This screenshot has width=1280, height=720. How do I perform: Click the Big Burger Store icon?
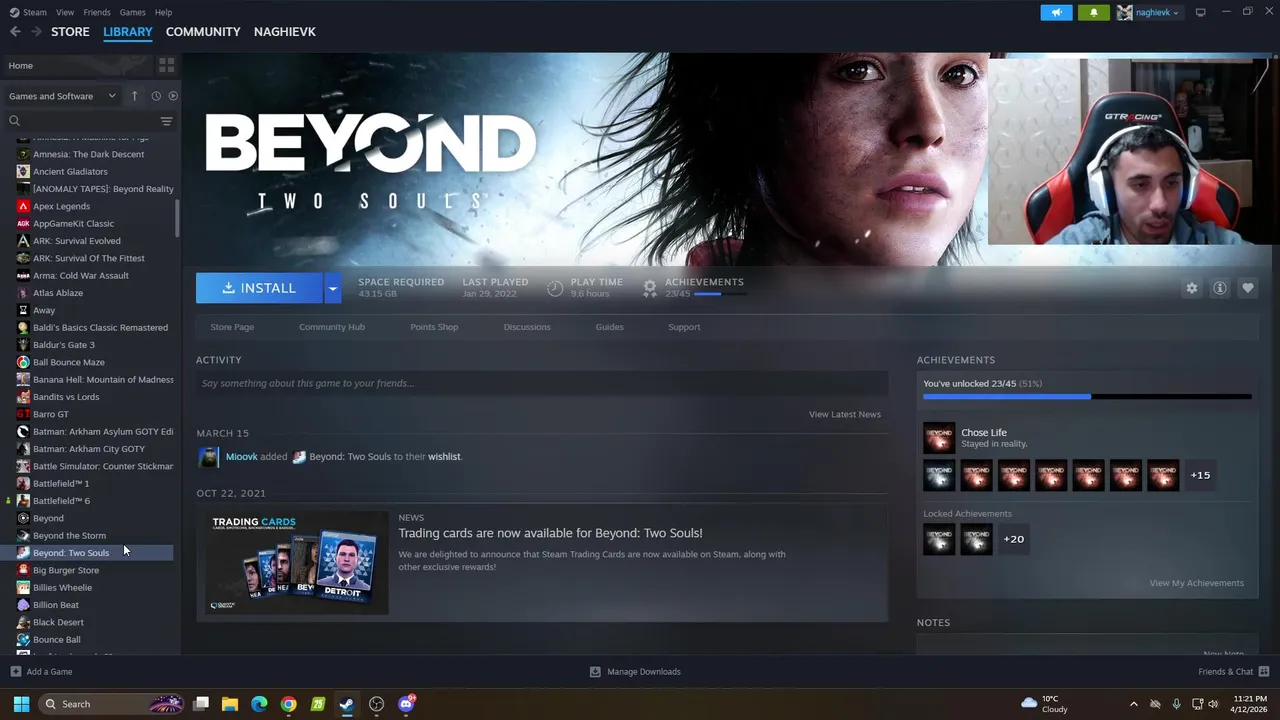point(23,570)
